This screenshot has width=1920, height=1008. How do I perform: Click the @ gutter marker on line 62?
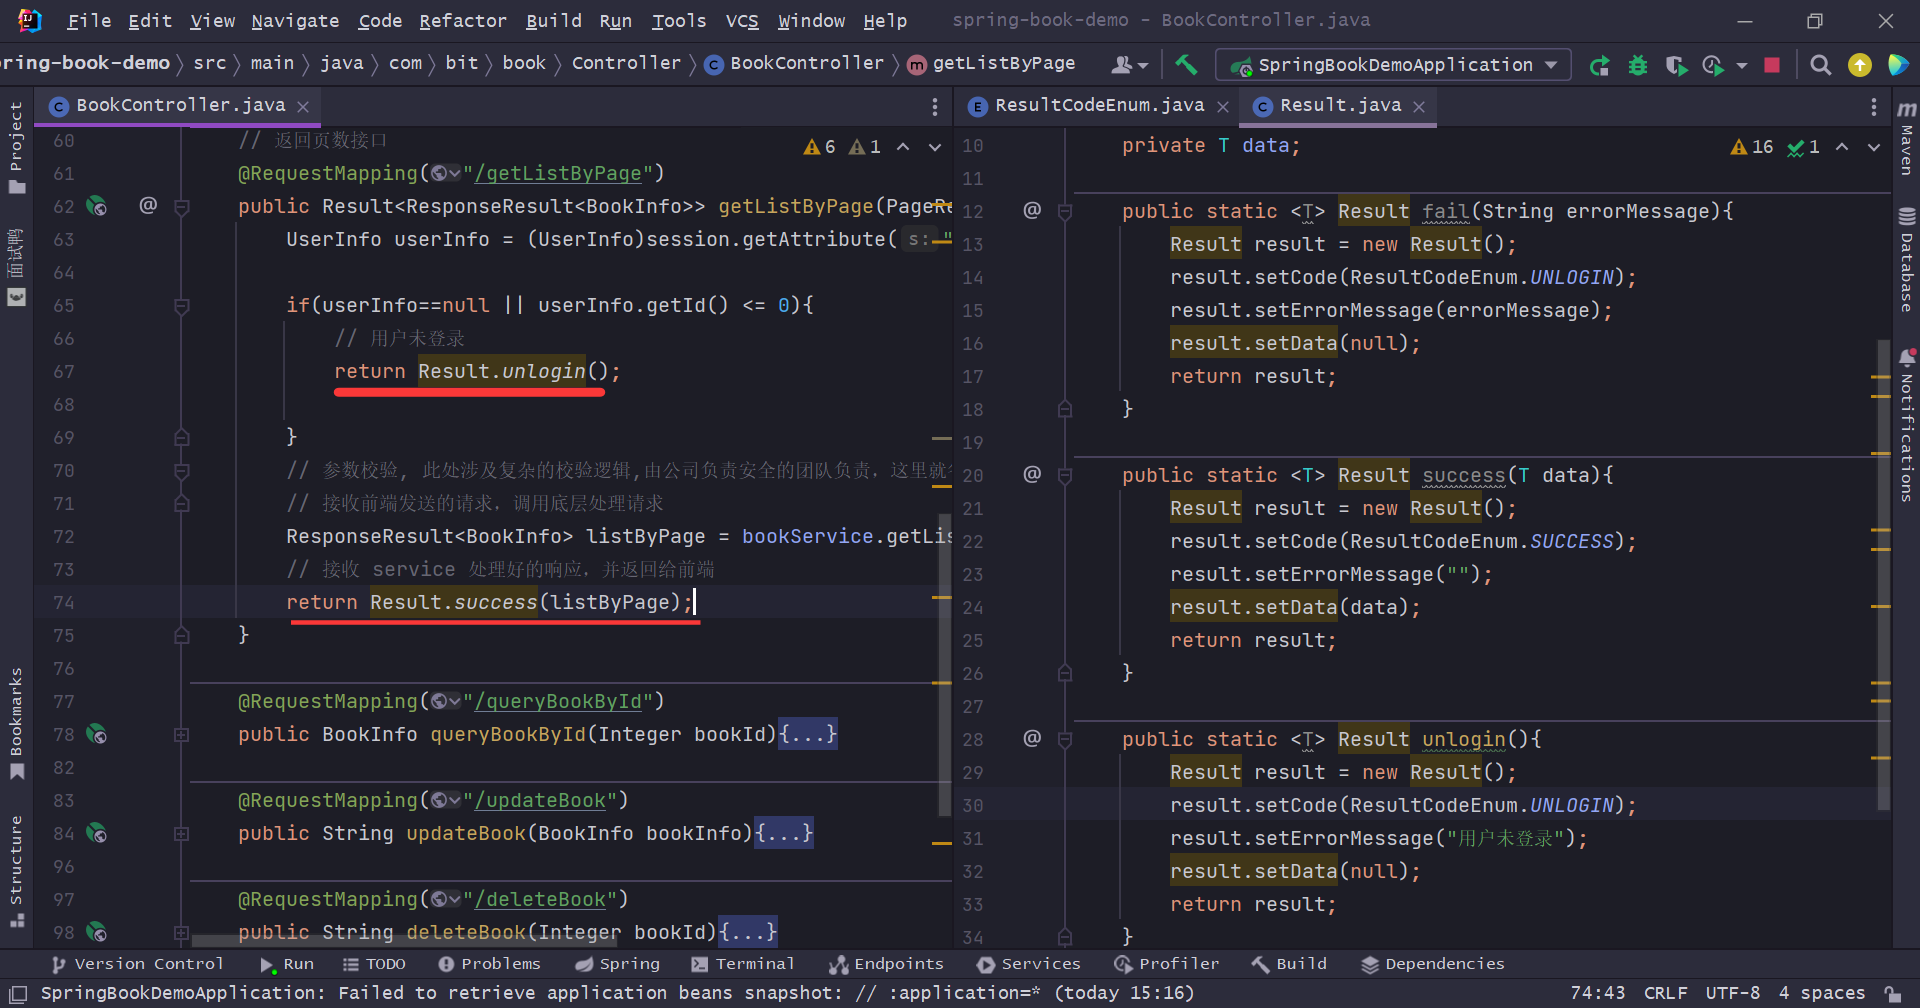(148, 205)
